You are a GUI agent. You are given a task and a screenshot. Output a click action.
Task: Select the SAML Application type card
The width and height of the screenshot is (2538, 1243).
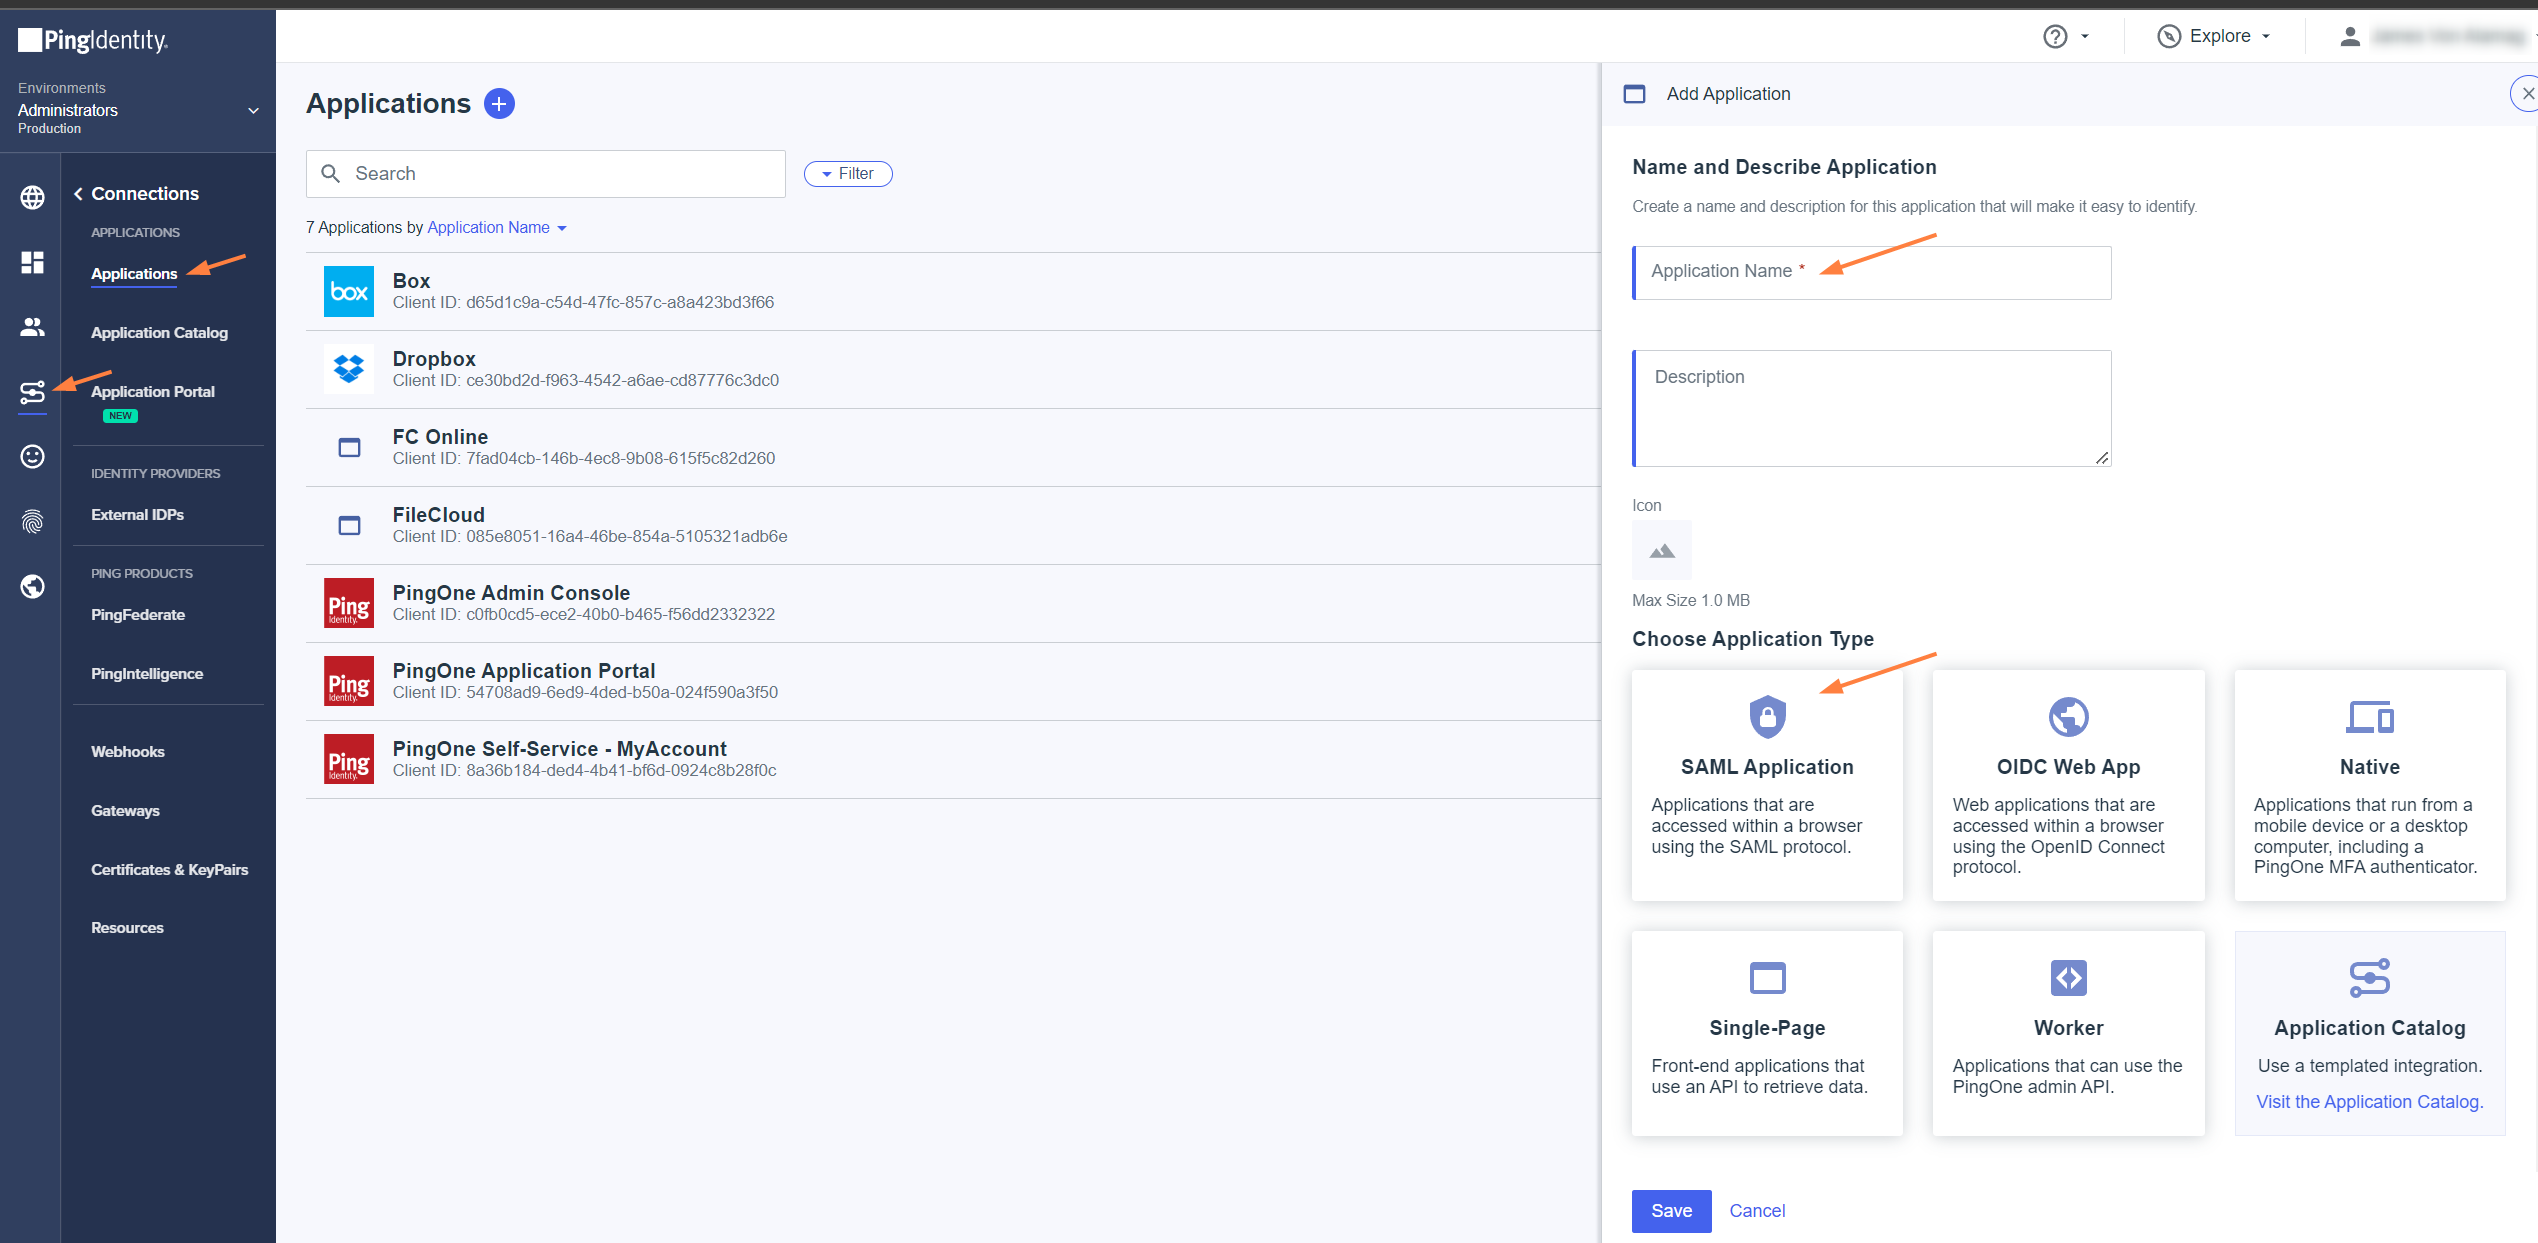point(1766,784)
